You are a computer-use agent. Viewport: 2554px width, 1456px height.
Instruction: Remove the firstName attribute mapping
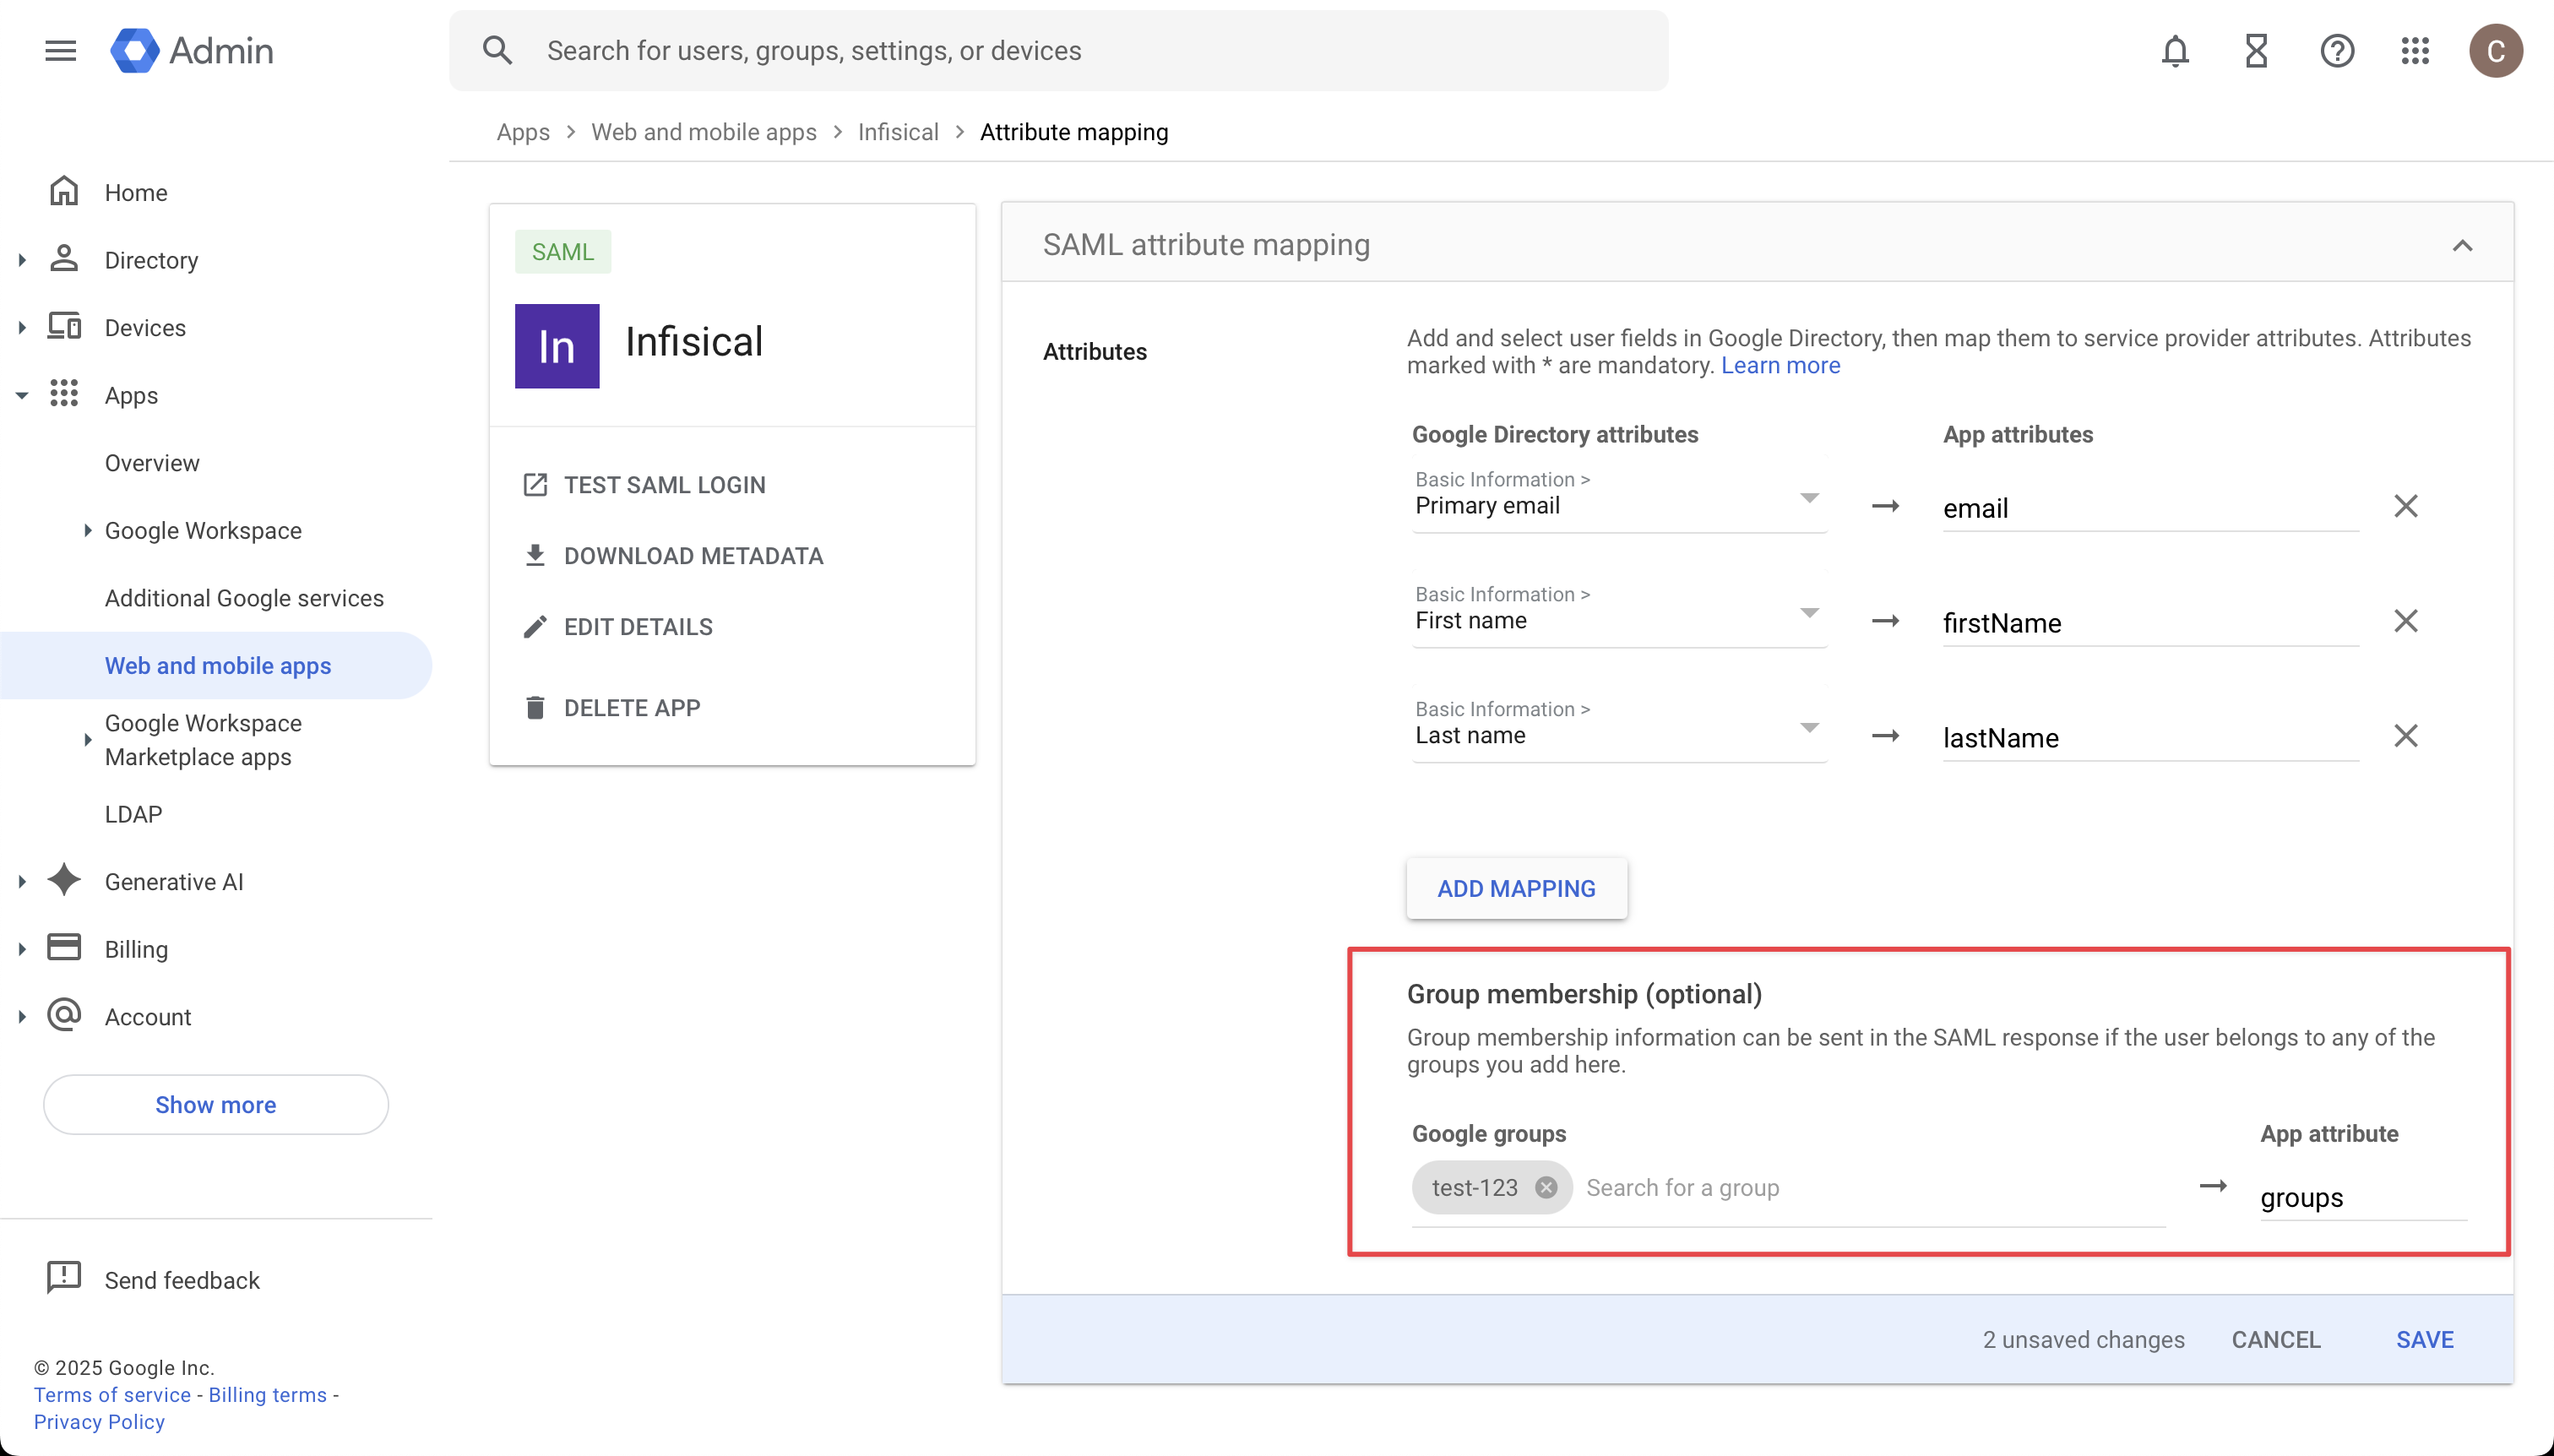click(x=2405, y=621)
